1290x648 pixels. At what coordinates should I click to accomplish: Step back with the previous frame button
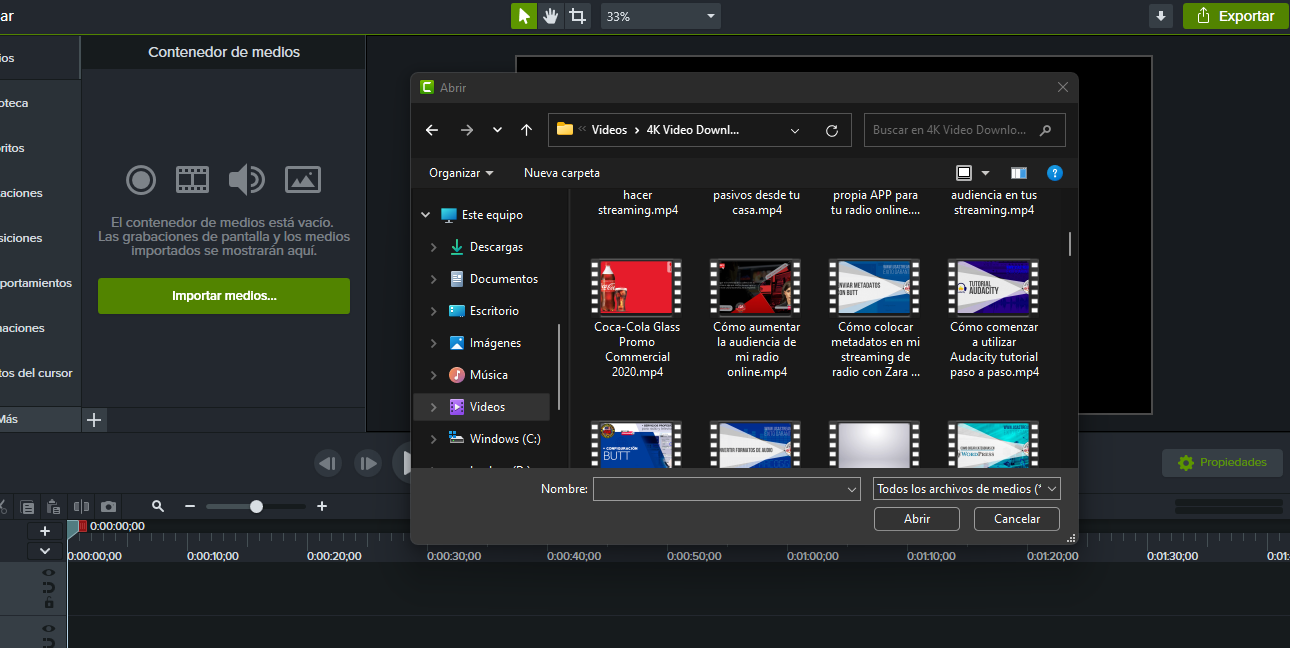tap(328, 463)
